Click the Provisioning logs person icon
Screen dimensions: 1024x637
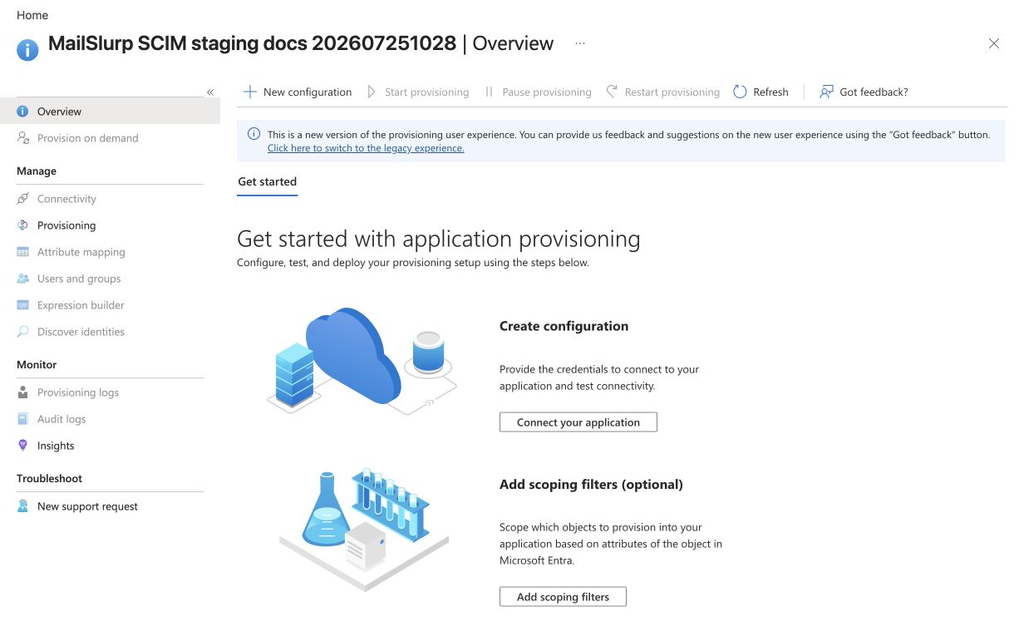point(23,392)
